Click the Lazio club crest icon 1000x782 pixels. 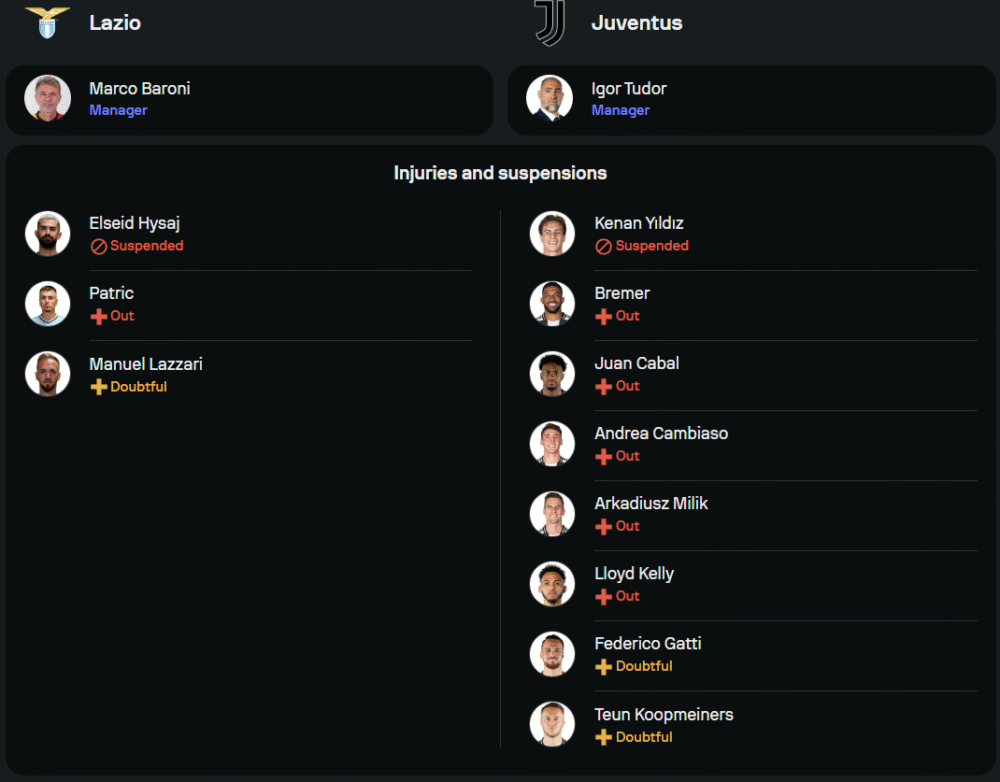pyautogui.click(x=47, y=22)
